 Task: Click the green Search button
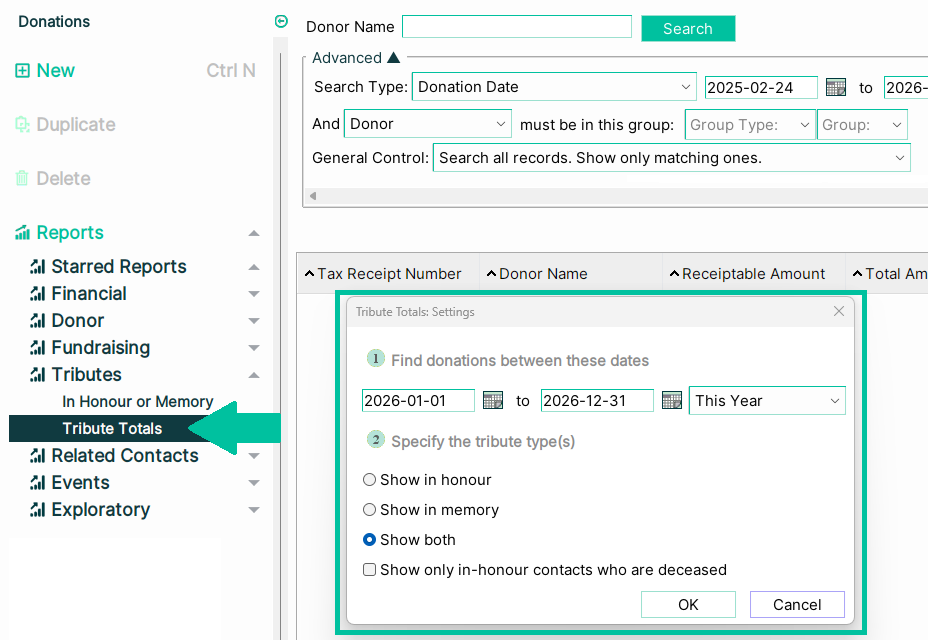[x=687, y=29]
